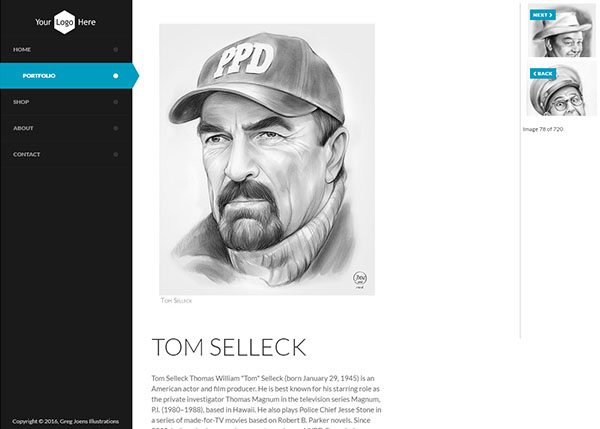Click the large portrait title heading

(x=229, y=348)
